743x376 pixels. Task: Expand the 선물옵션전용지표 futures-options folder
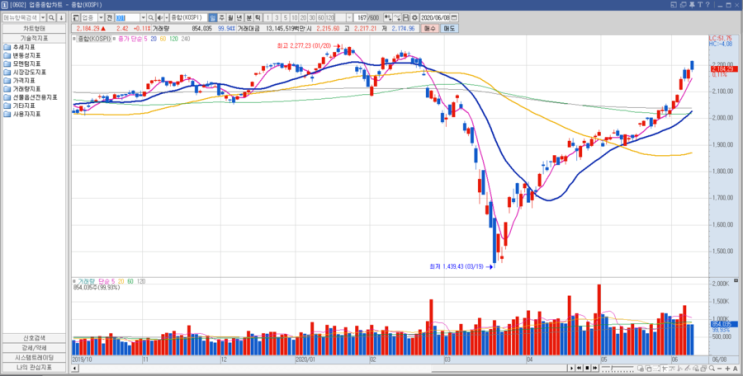click(30, 97)
